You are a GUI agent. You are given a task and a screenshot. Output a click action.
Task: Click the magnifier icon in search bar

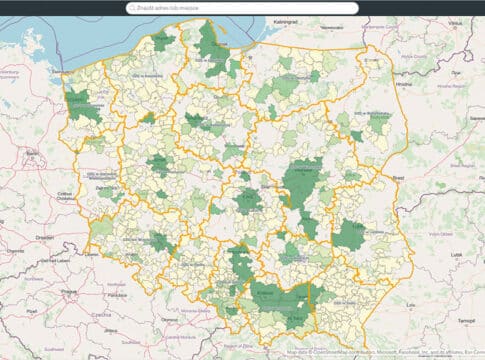coord(132,8)
